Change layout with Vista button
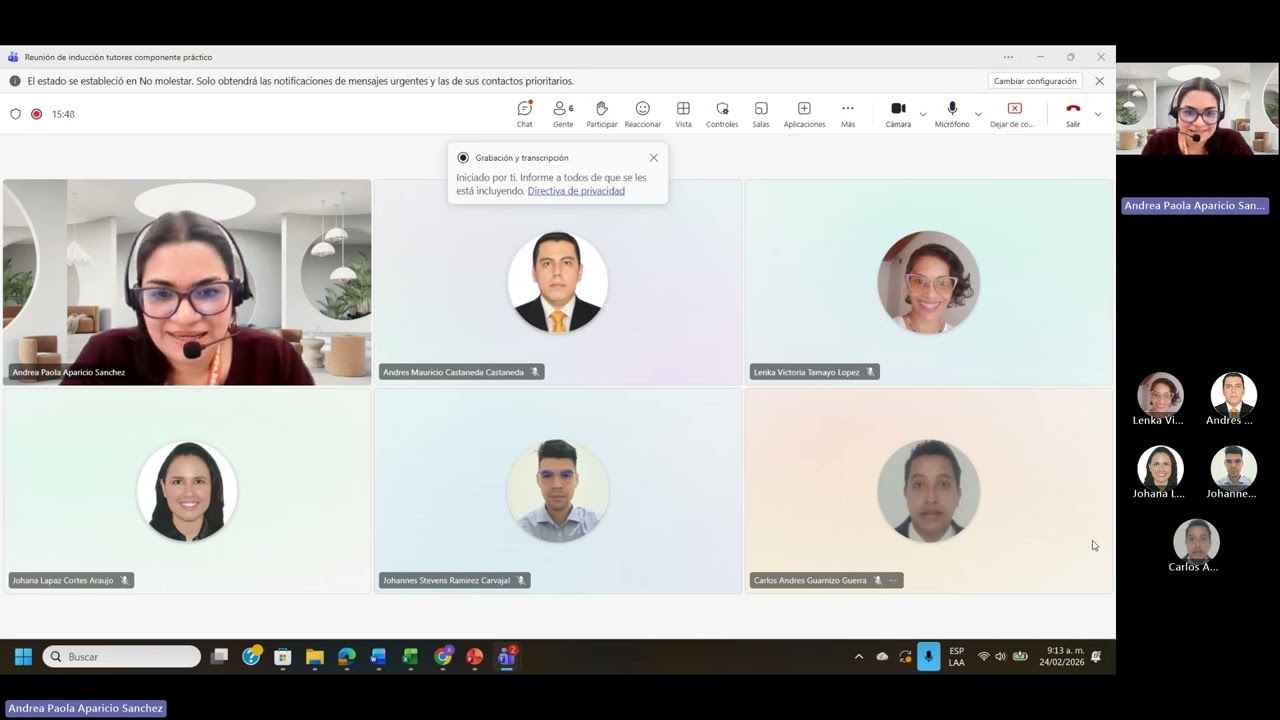 click(x=683, y=114)
